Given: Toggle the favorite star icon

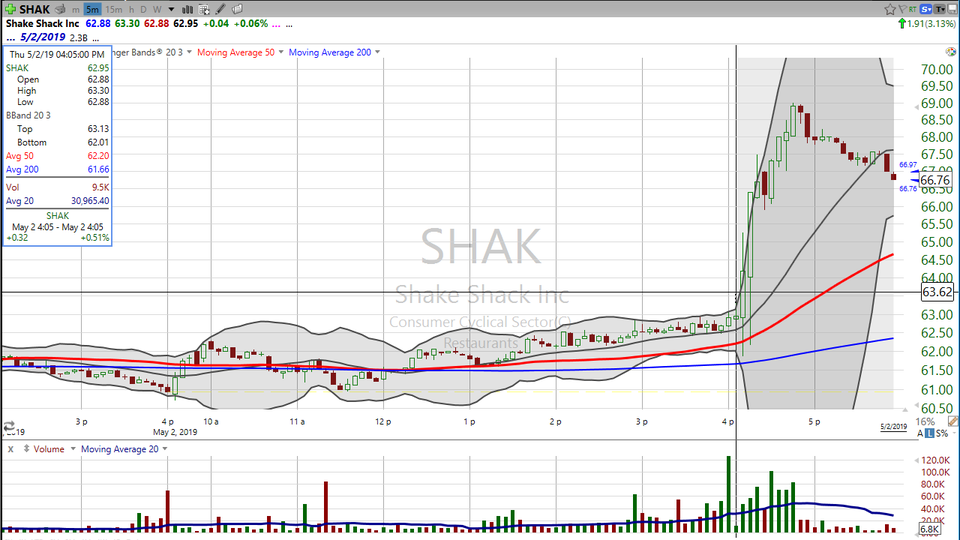Looking at the screenshot, I should click(x=890, y=9).
